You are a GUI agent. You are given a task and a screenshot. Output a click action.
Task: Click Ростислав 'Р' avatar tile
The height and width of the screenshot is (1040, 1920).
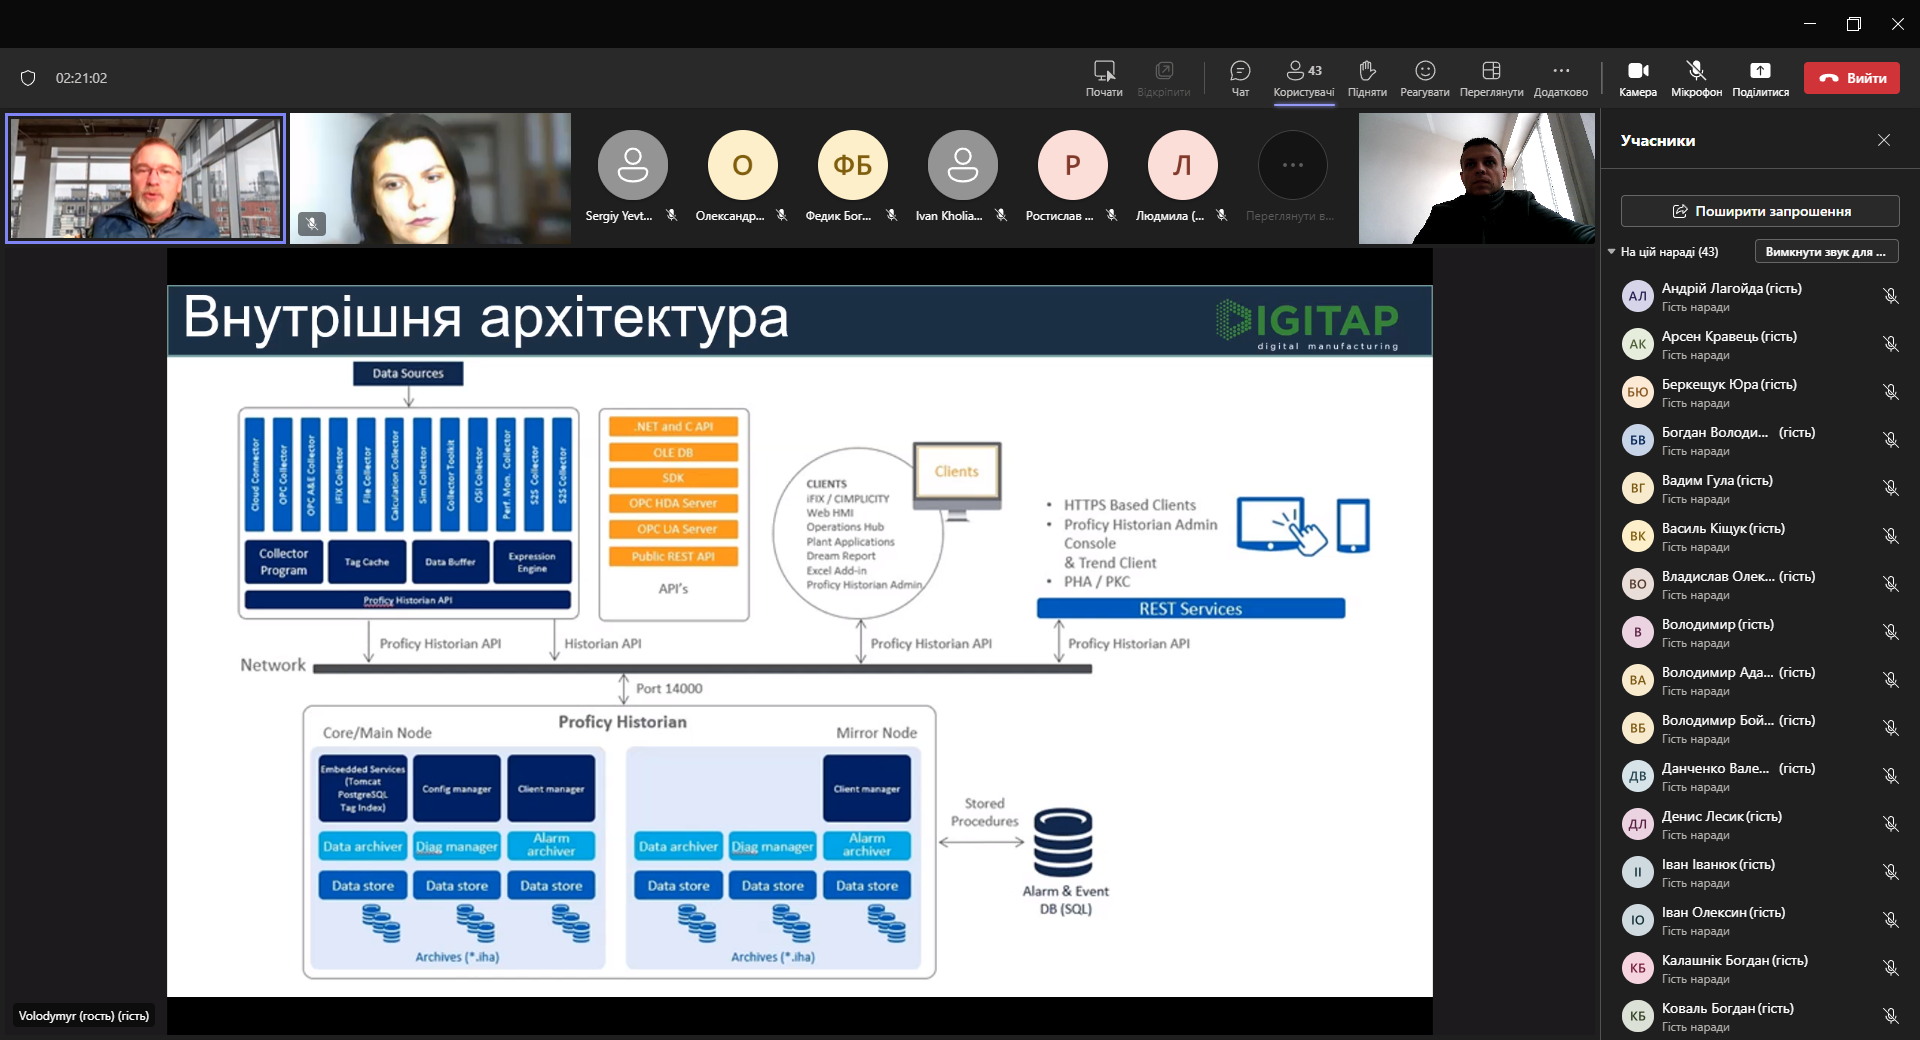point(1072,165)
